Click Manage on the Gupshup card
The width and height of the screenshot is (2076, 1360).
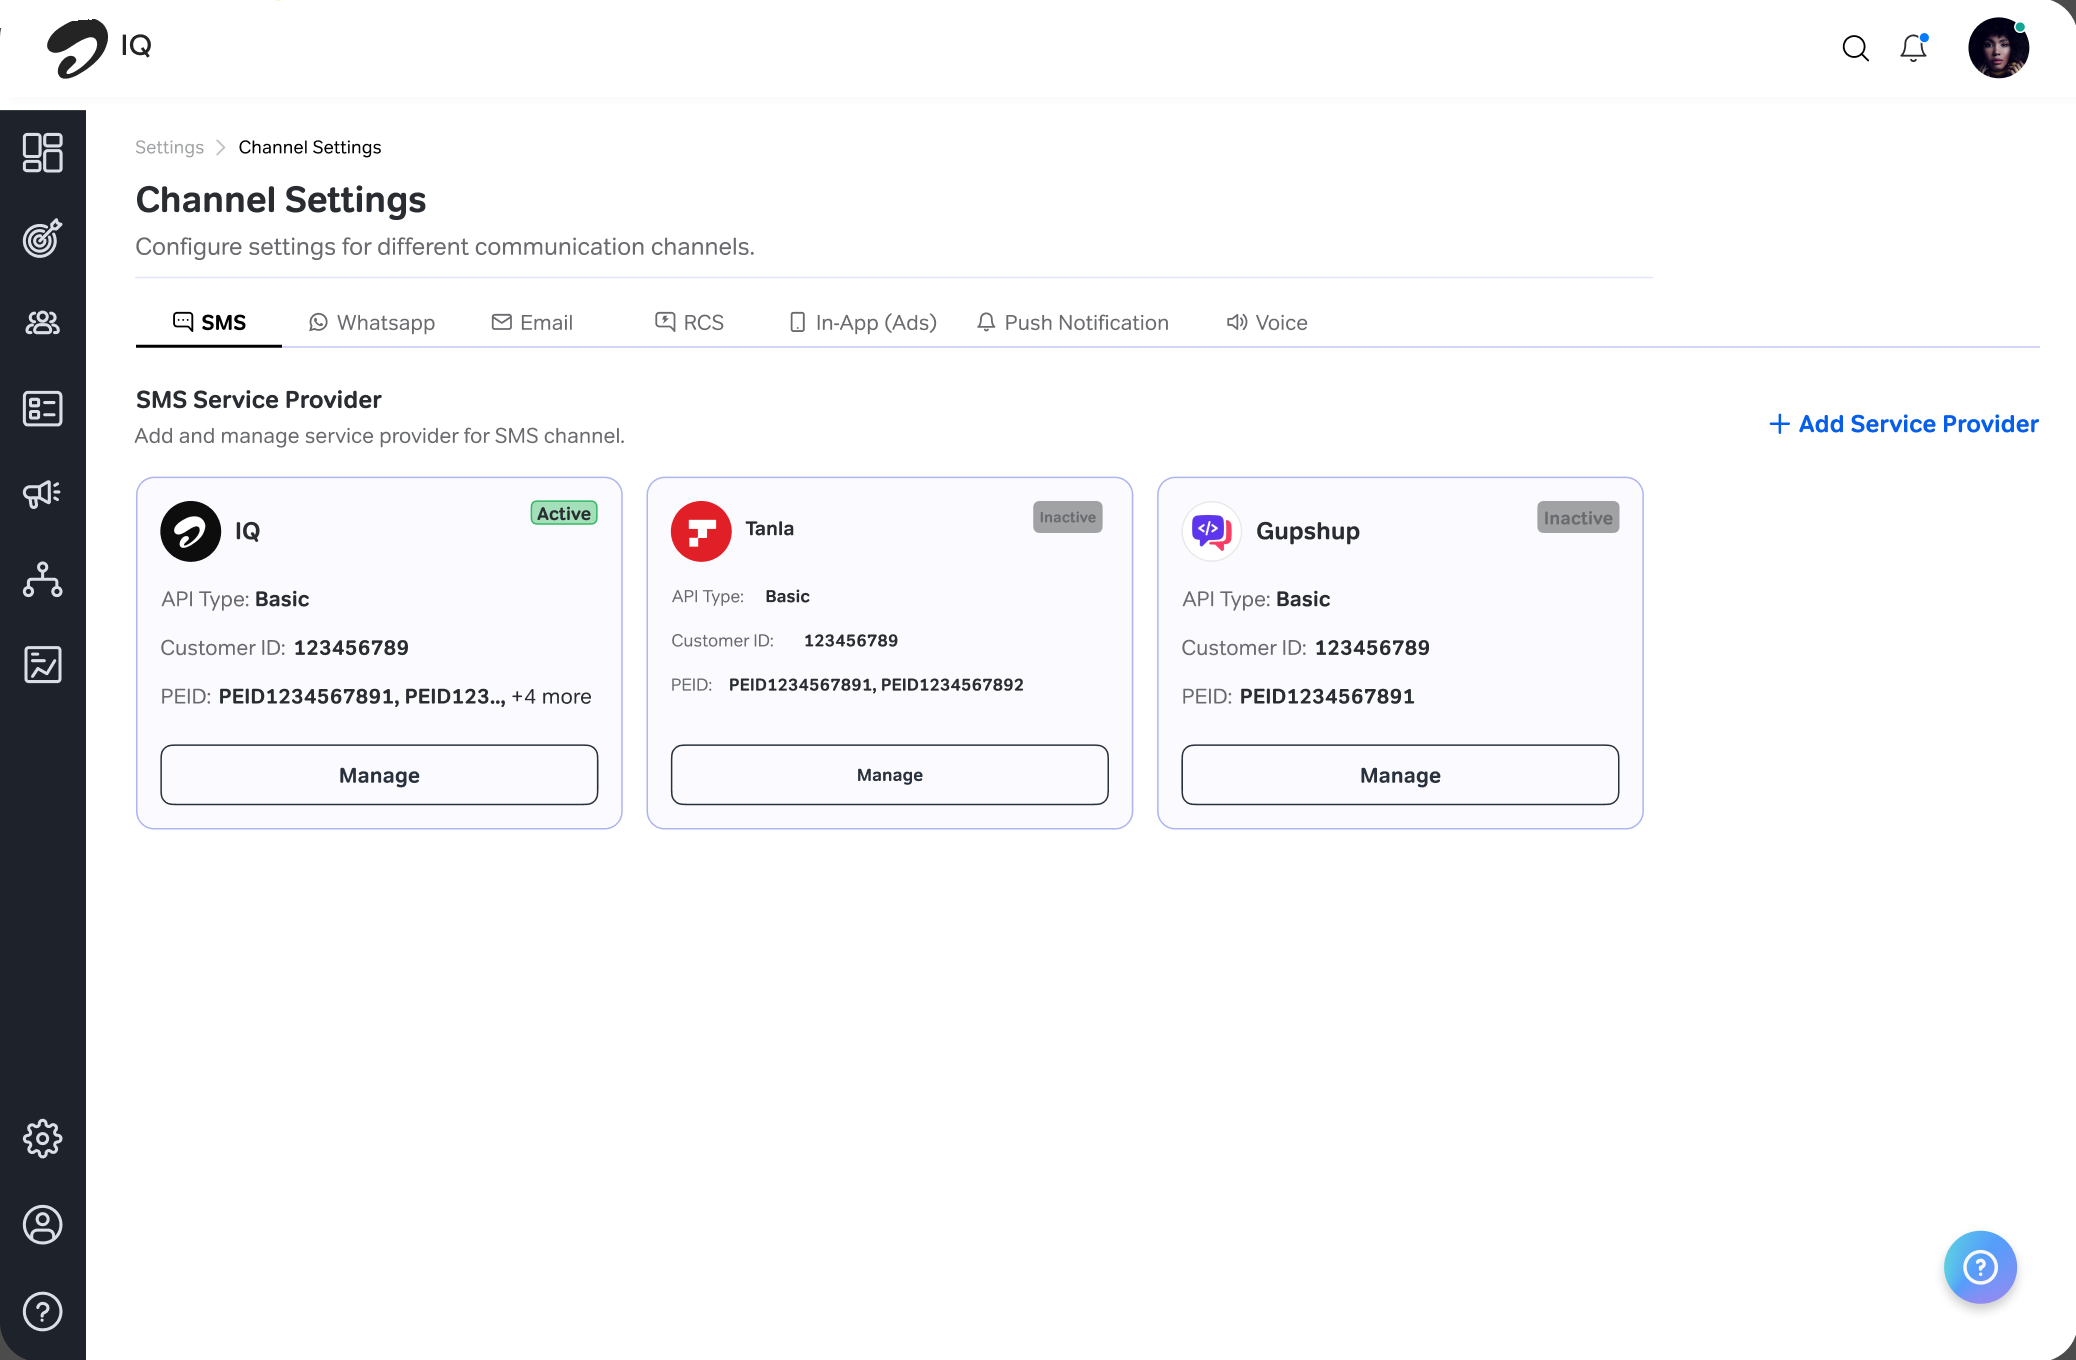[x=1400, y=775]
